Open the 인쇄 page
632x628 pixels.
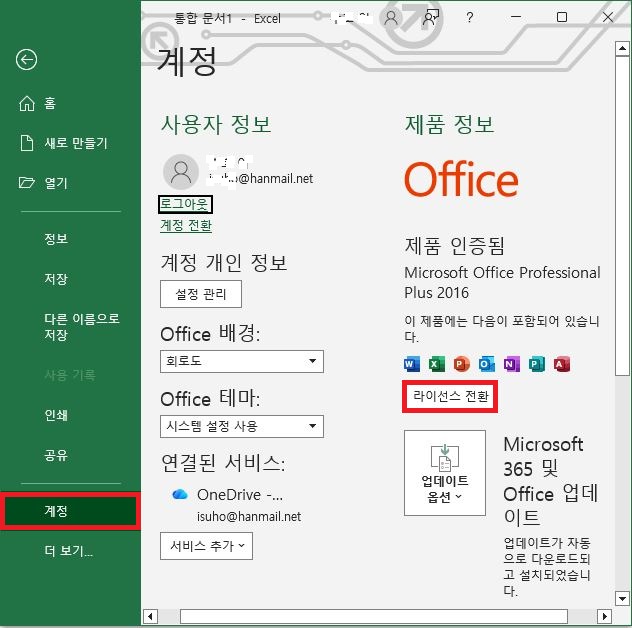(56, 415)
